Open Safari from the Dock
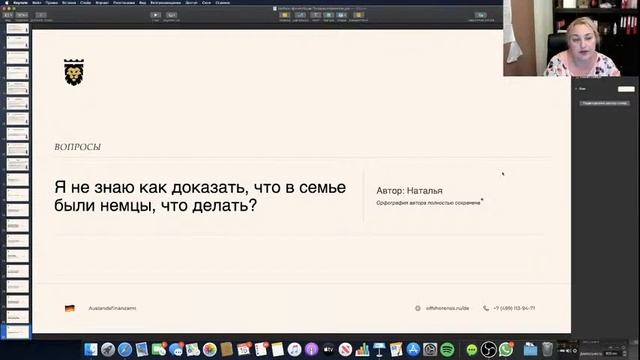 pos(125,350)
